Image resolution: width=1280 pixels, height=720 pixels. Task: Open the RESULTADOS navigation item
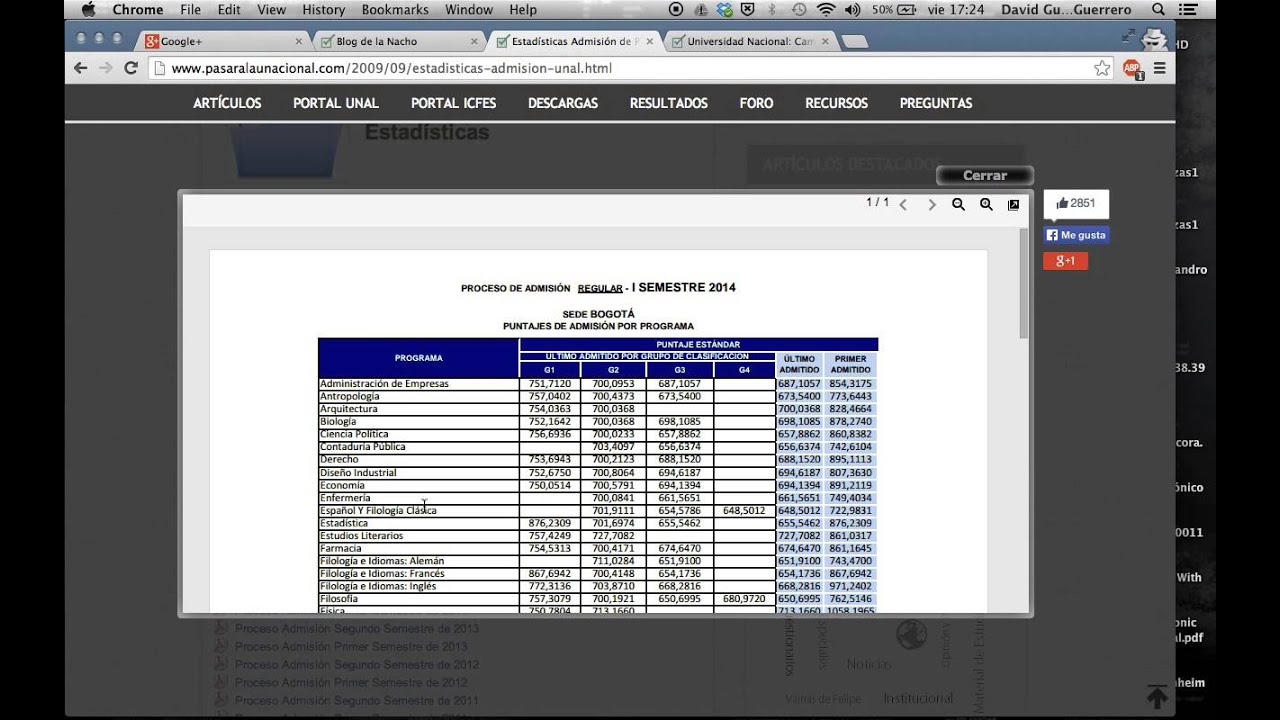(669, 103)
